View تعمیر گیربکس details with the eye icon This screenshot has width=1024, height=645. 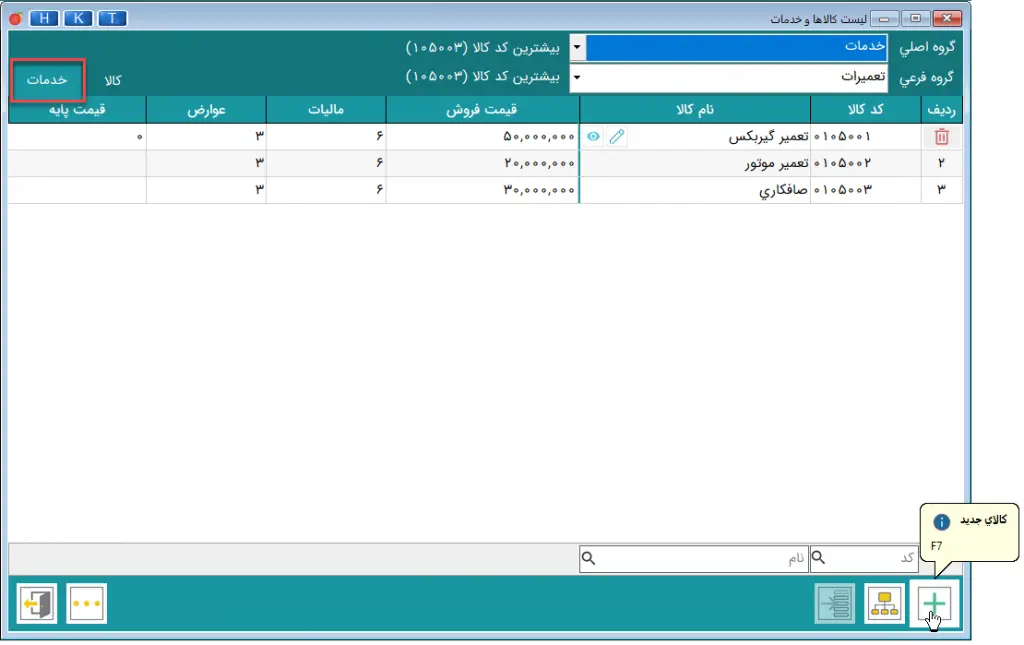click(x=592, y=136)
